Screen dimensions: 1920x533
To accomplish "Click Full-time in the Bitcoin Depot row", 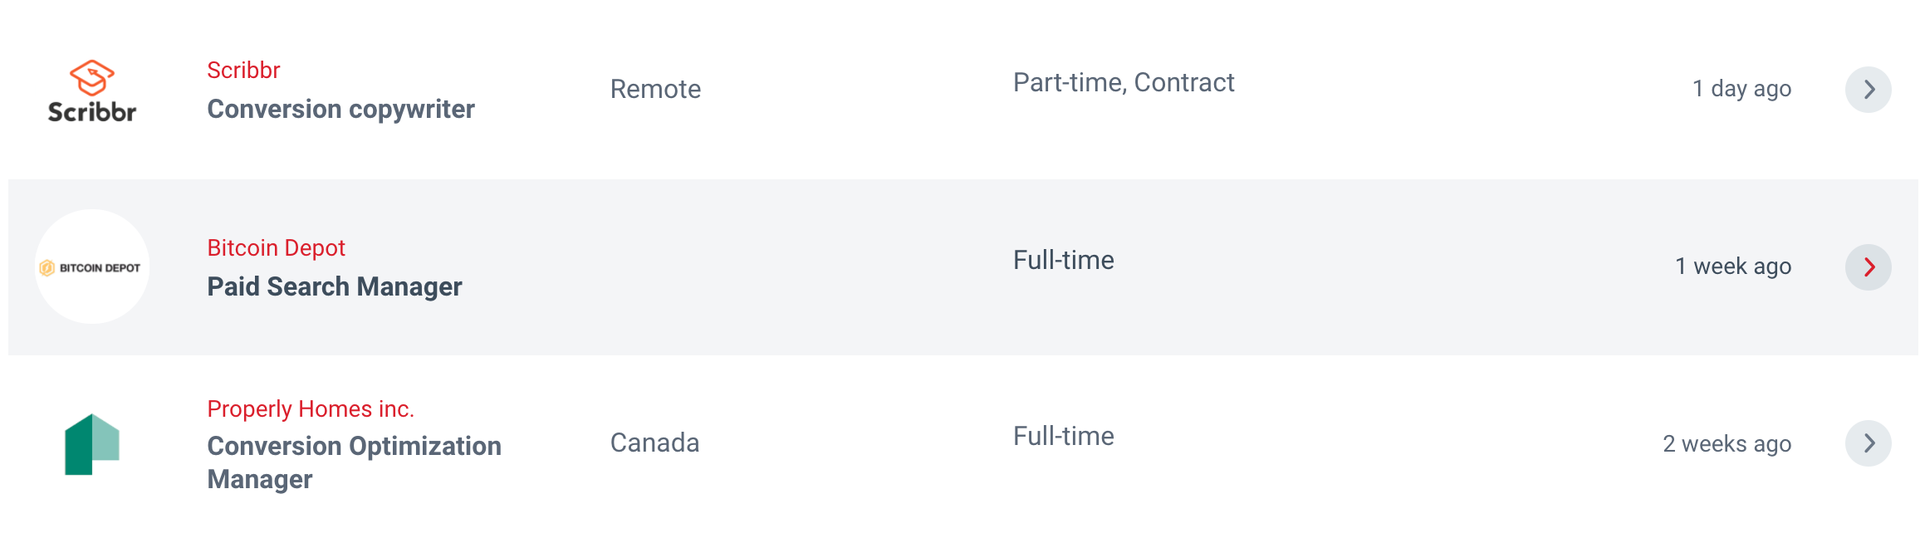I will (x=1063, y=261).
